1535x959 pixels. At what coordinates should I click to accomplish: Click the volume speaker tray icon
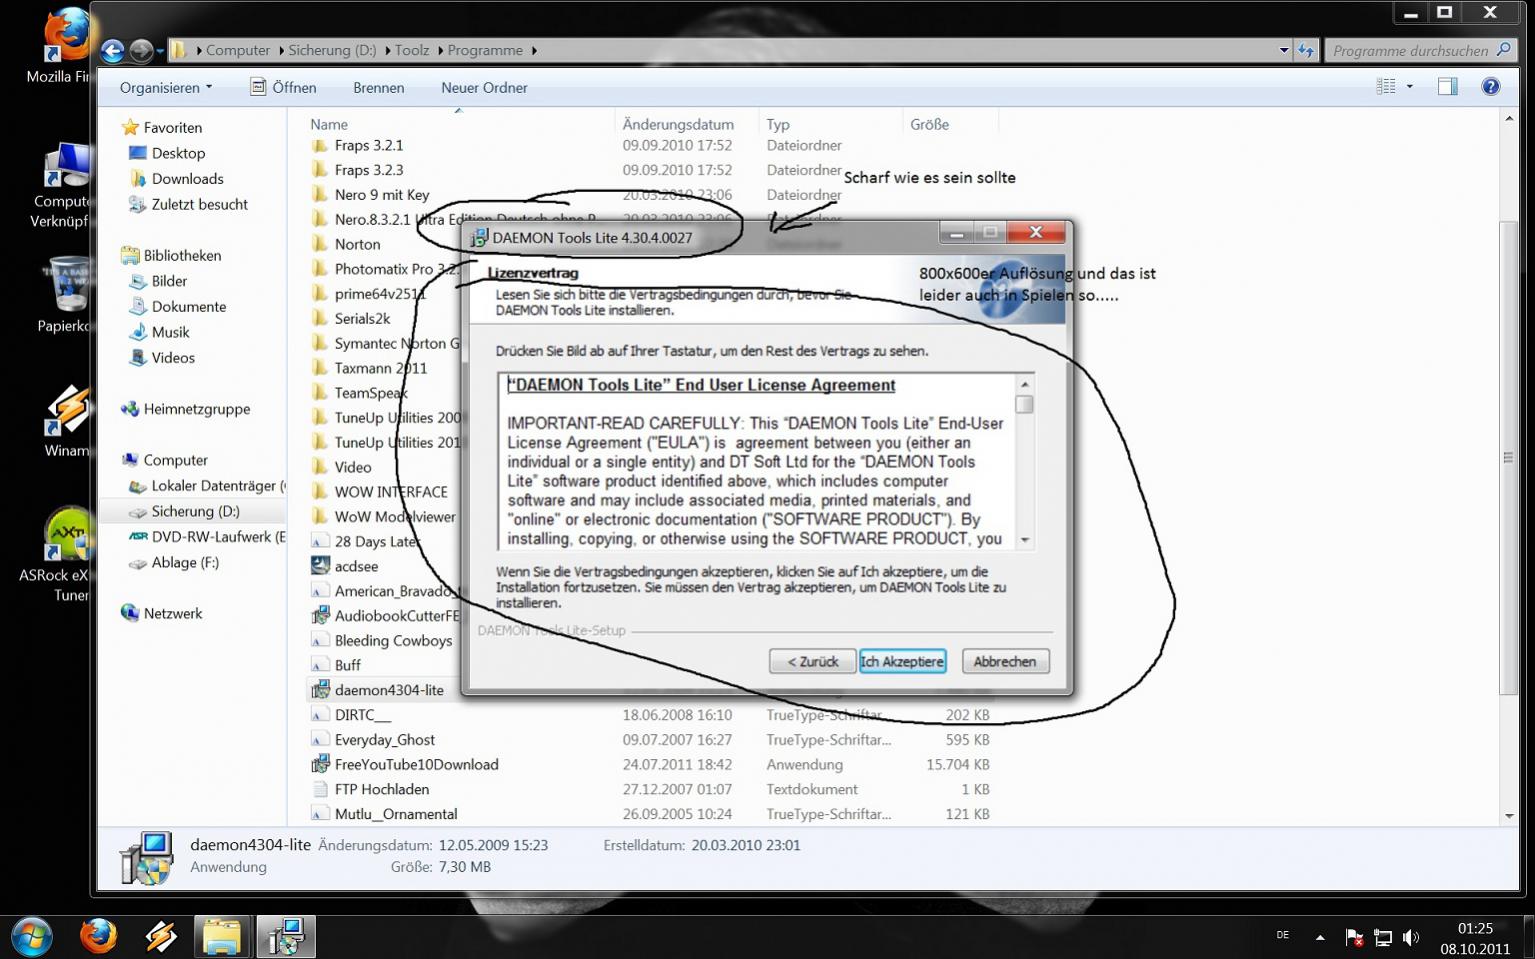pos(1411,937)
